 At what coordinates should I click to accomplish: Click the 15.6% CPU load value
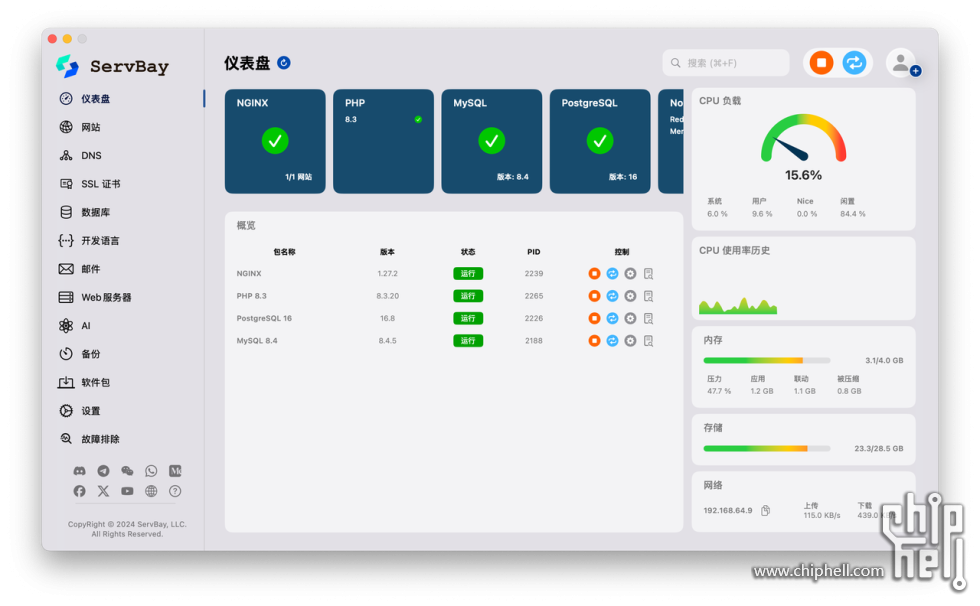point(804,176)
